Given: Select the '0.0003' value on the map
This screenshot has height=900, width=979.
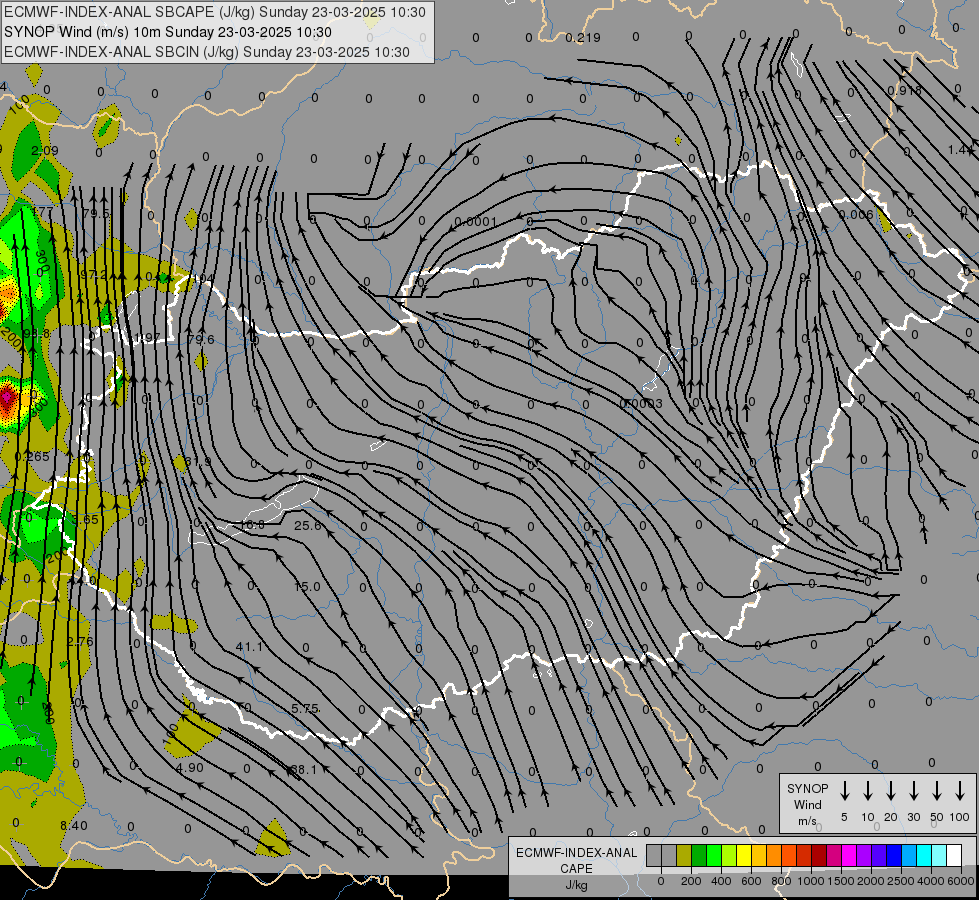Looking at the screenshot, I should (641, 403).
